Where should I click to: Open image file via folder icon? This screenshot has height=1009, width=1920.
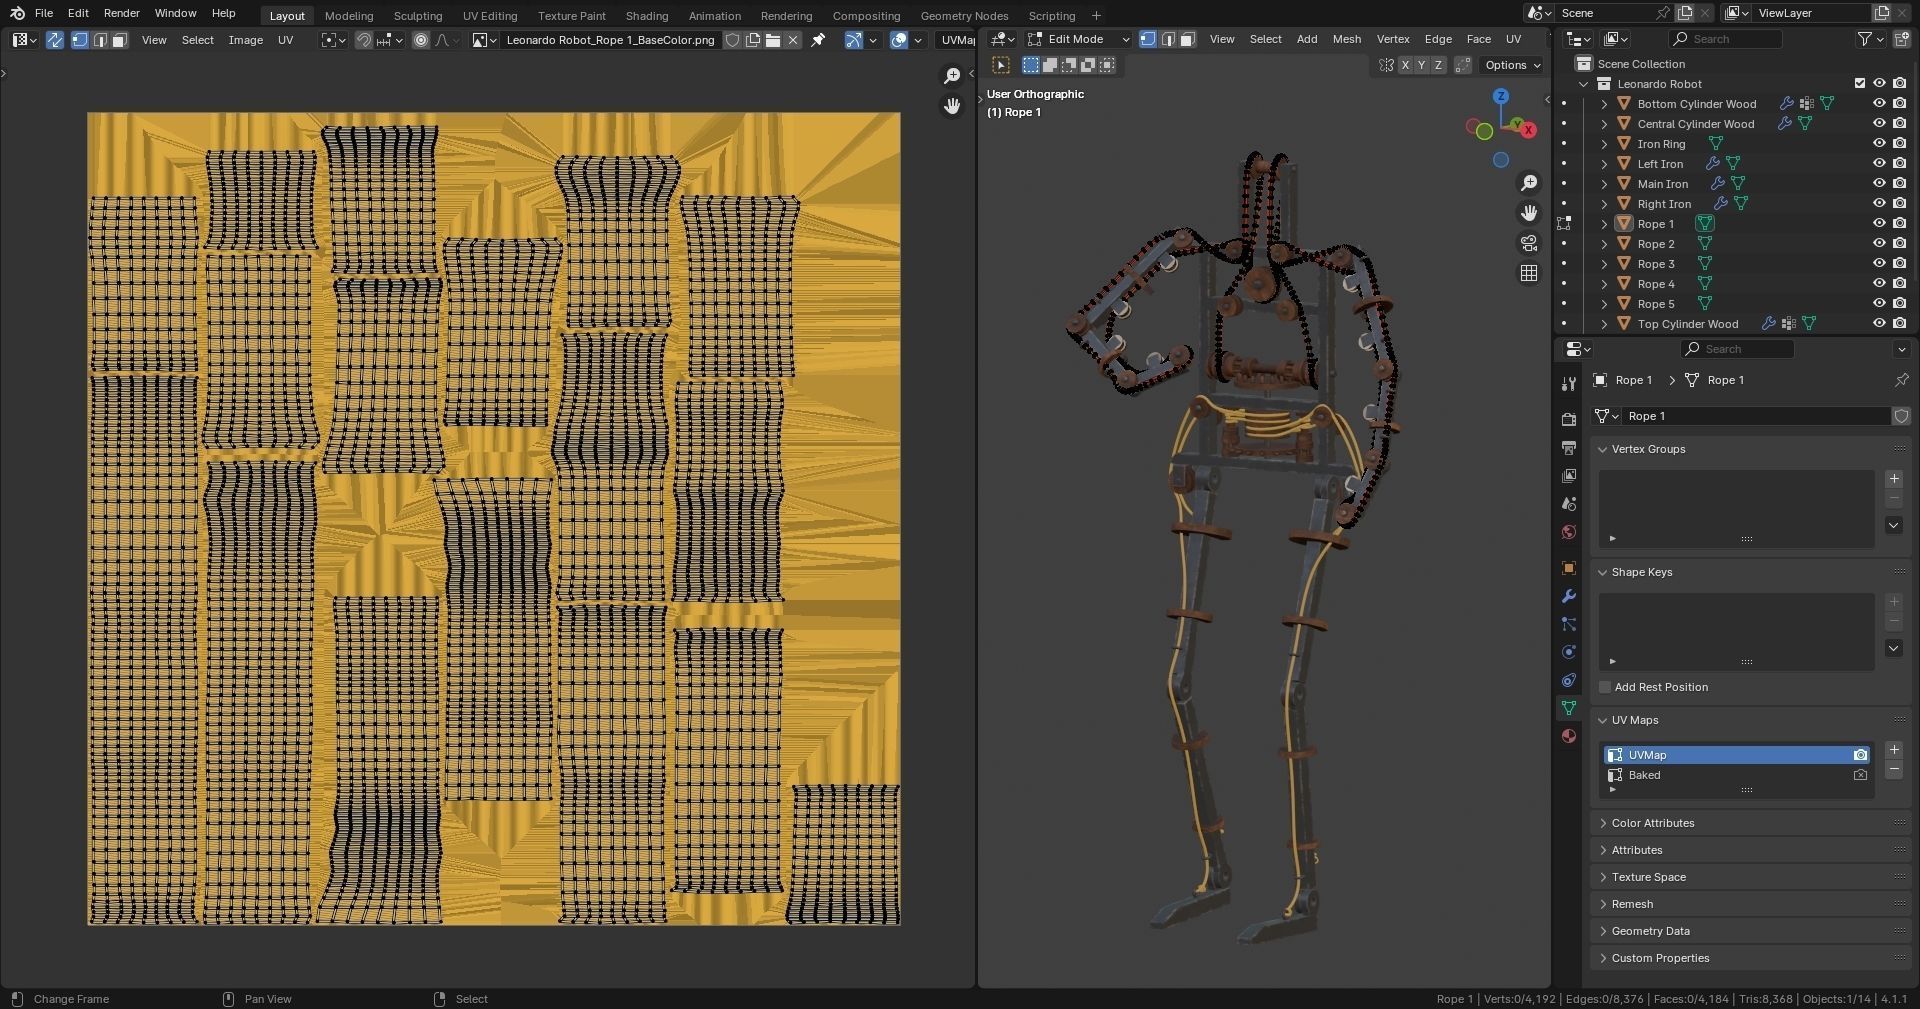[x=773, y=40]
